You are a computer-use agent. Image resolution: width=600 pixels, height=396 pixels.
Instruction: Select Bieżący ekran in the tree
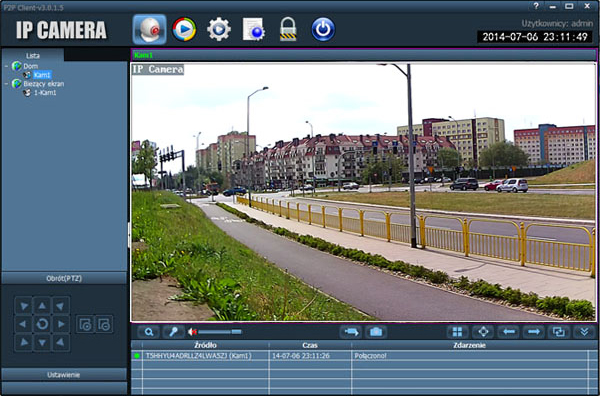point(44,84)
